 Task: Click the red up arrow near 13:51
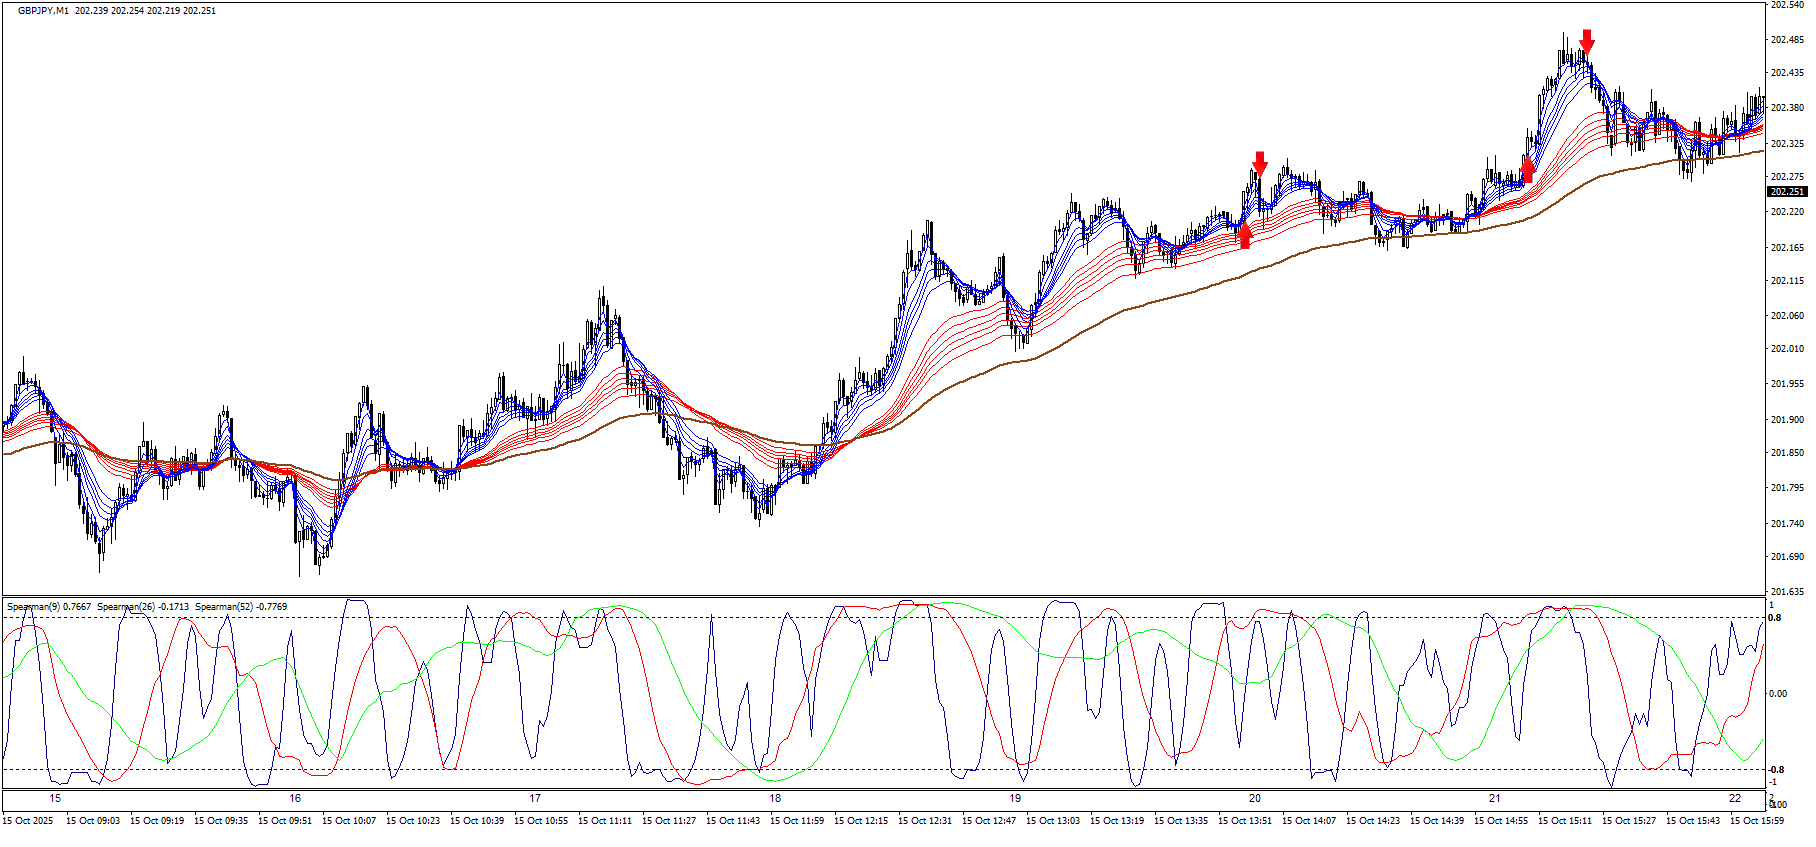(1245, 236)
